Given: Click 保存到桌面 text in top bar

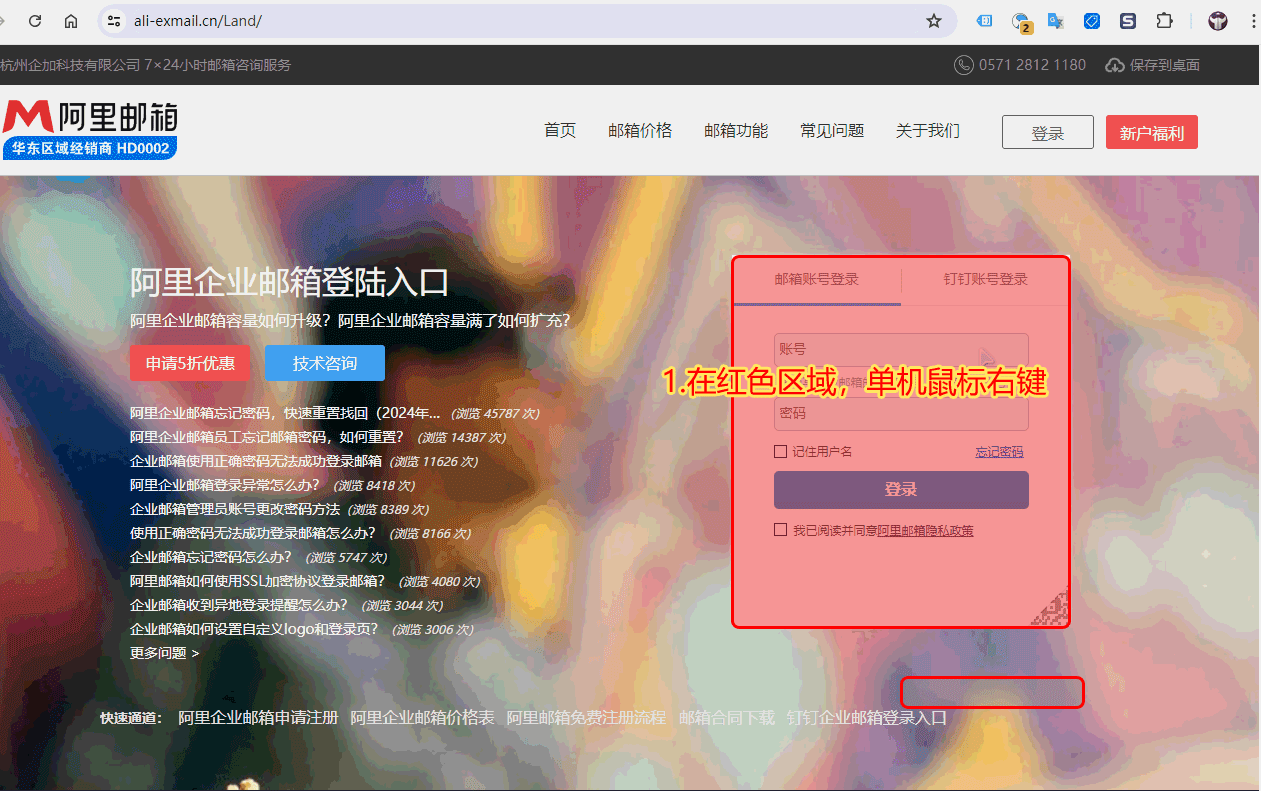Looking at the screenshot, I should pos(1165,65).
